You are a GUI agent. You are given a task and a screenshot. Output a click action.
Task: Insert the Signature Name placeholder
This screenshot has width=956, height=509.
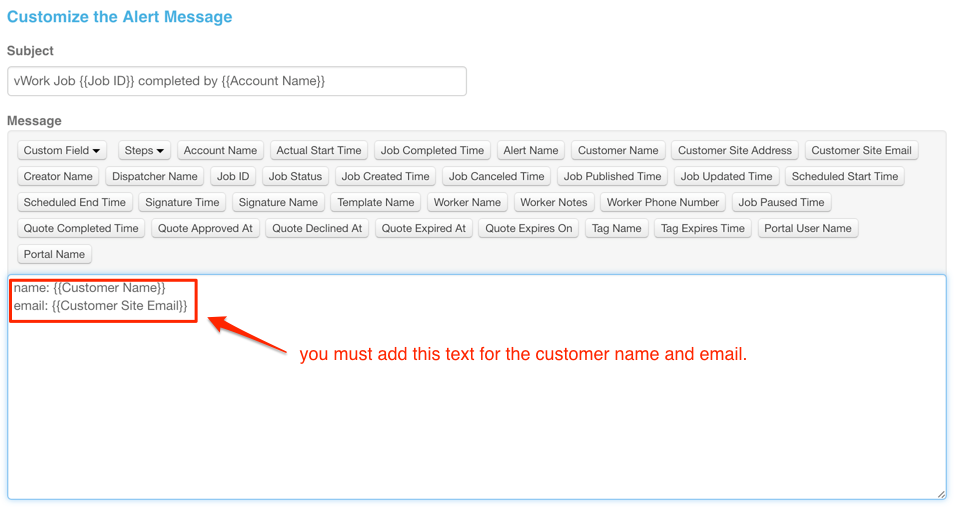278,202
